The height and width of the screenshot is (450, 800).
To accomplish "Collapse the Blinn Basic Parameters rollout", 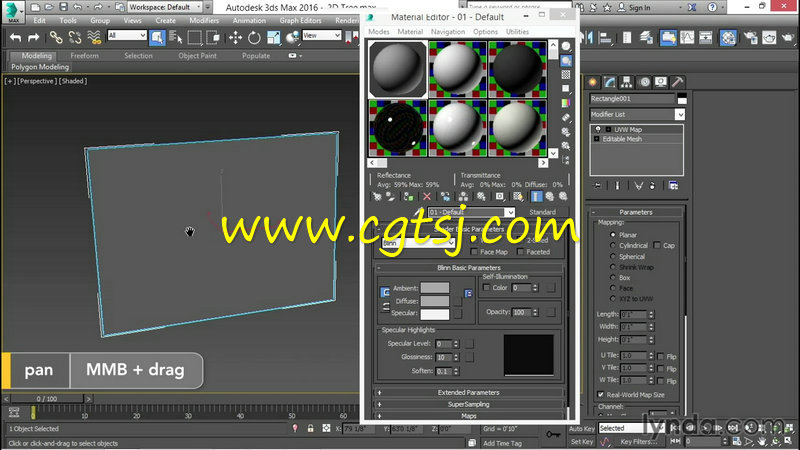I will click(x=468, y=267).
